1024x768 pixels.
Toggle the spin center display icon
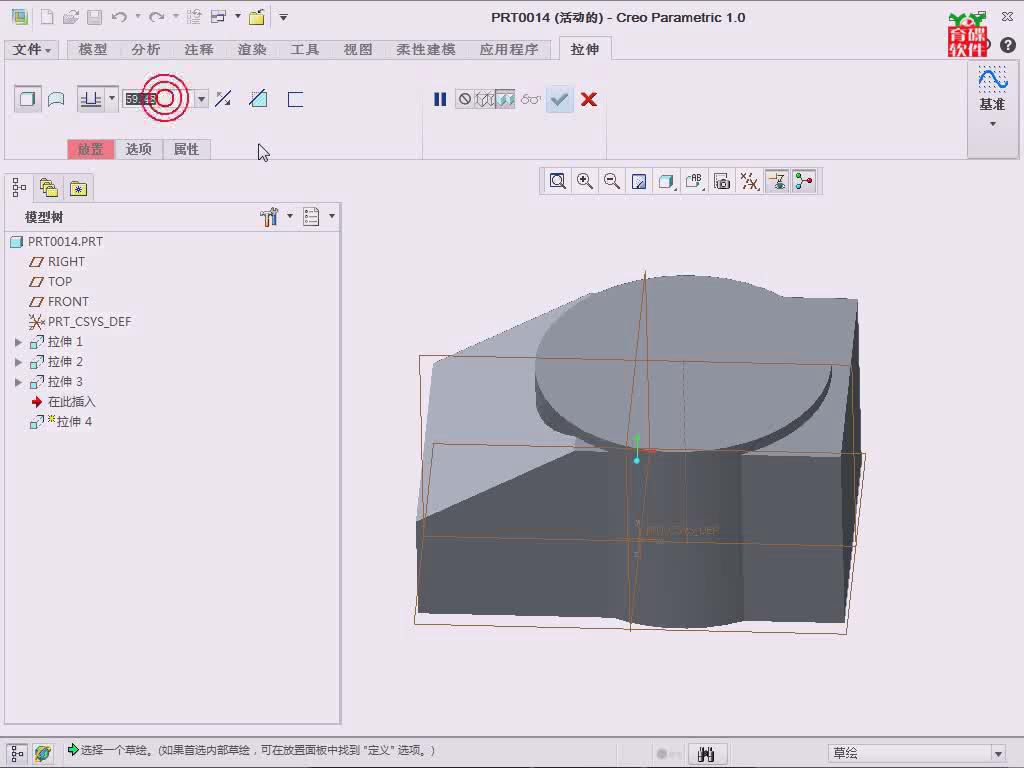pos(804,182)
